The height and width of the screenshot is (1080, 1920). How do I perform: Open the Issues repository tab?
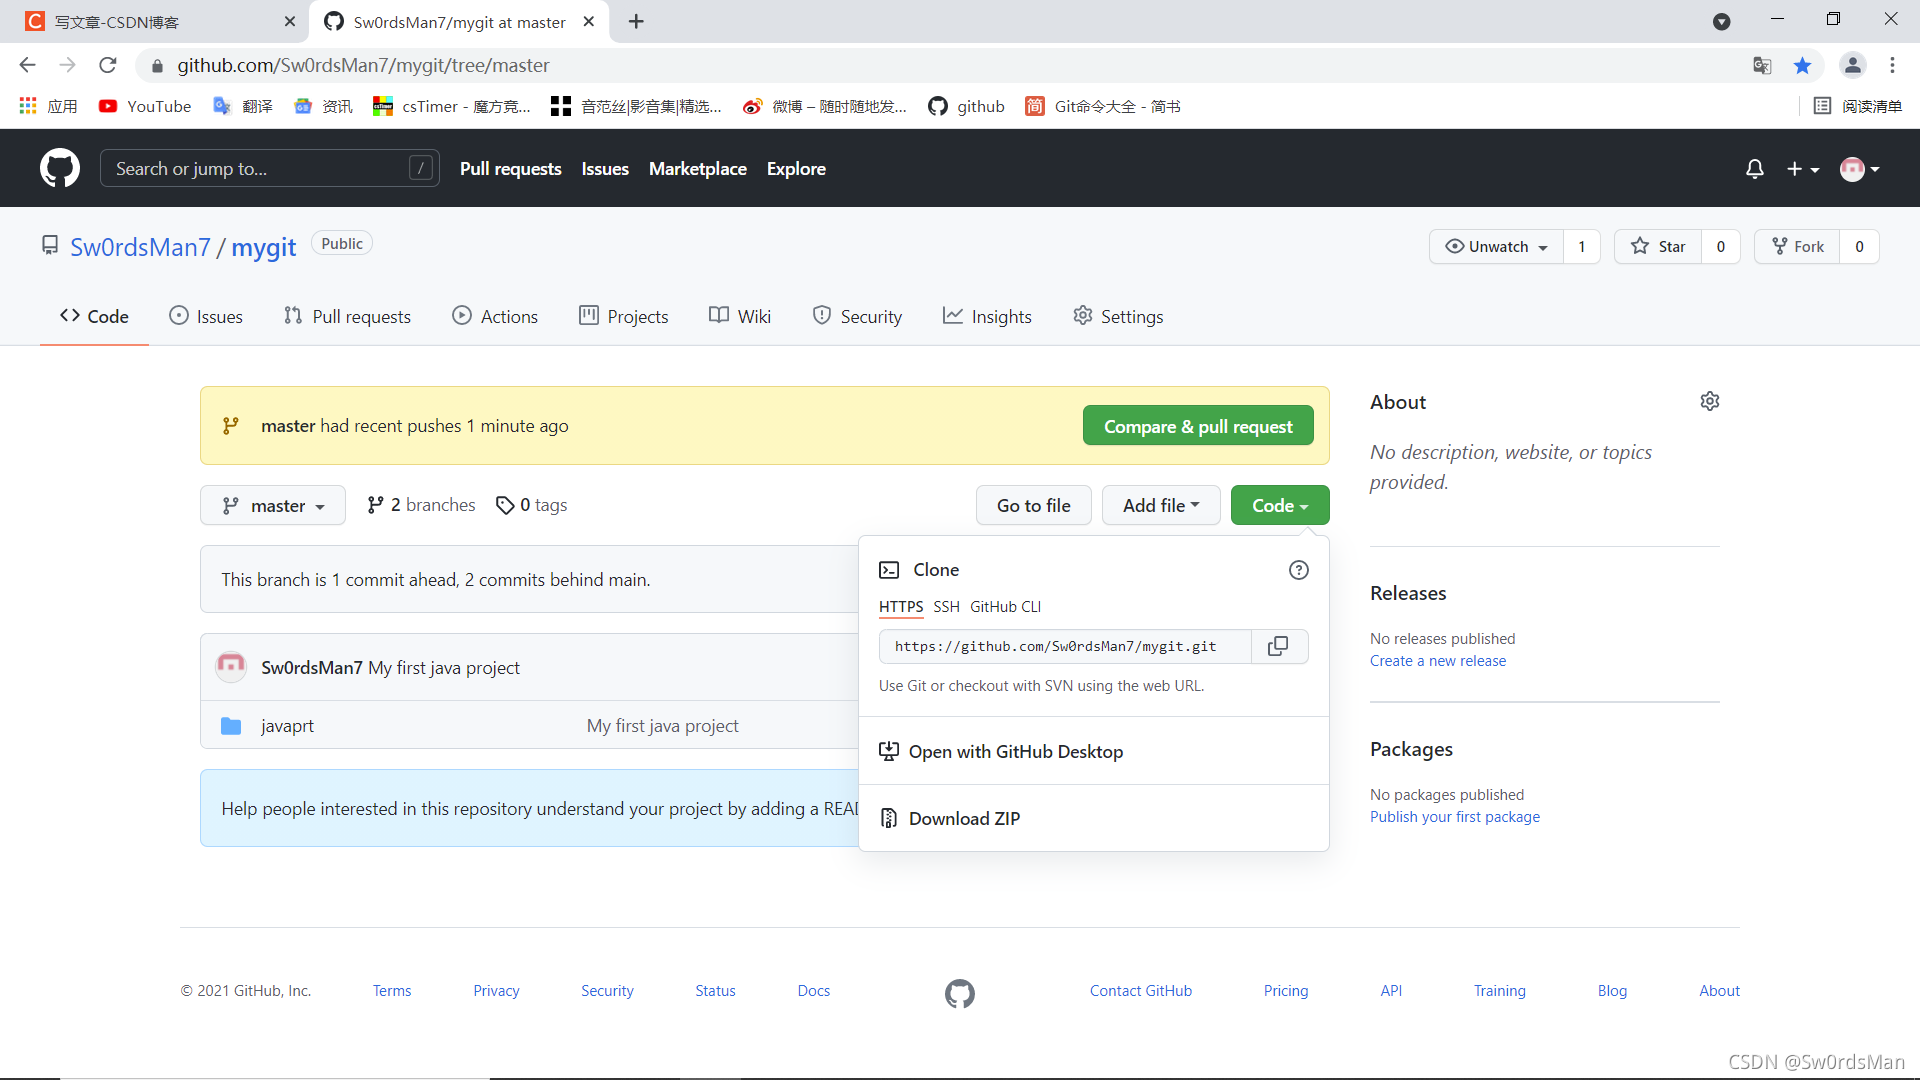(x=206, y=316)
